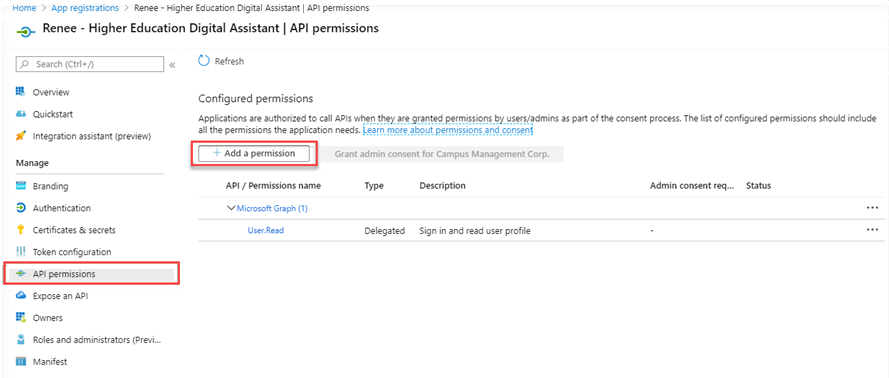Click the Refresh circular arrow icon
Image resolution: width=889 pixels, height=378 pixels.
tap(204, 61)
